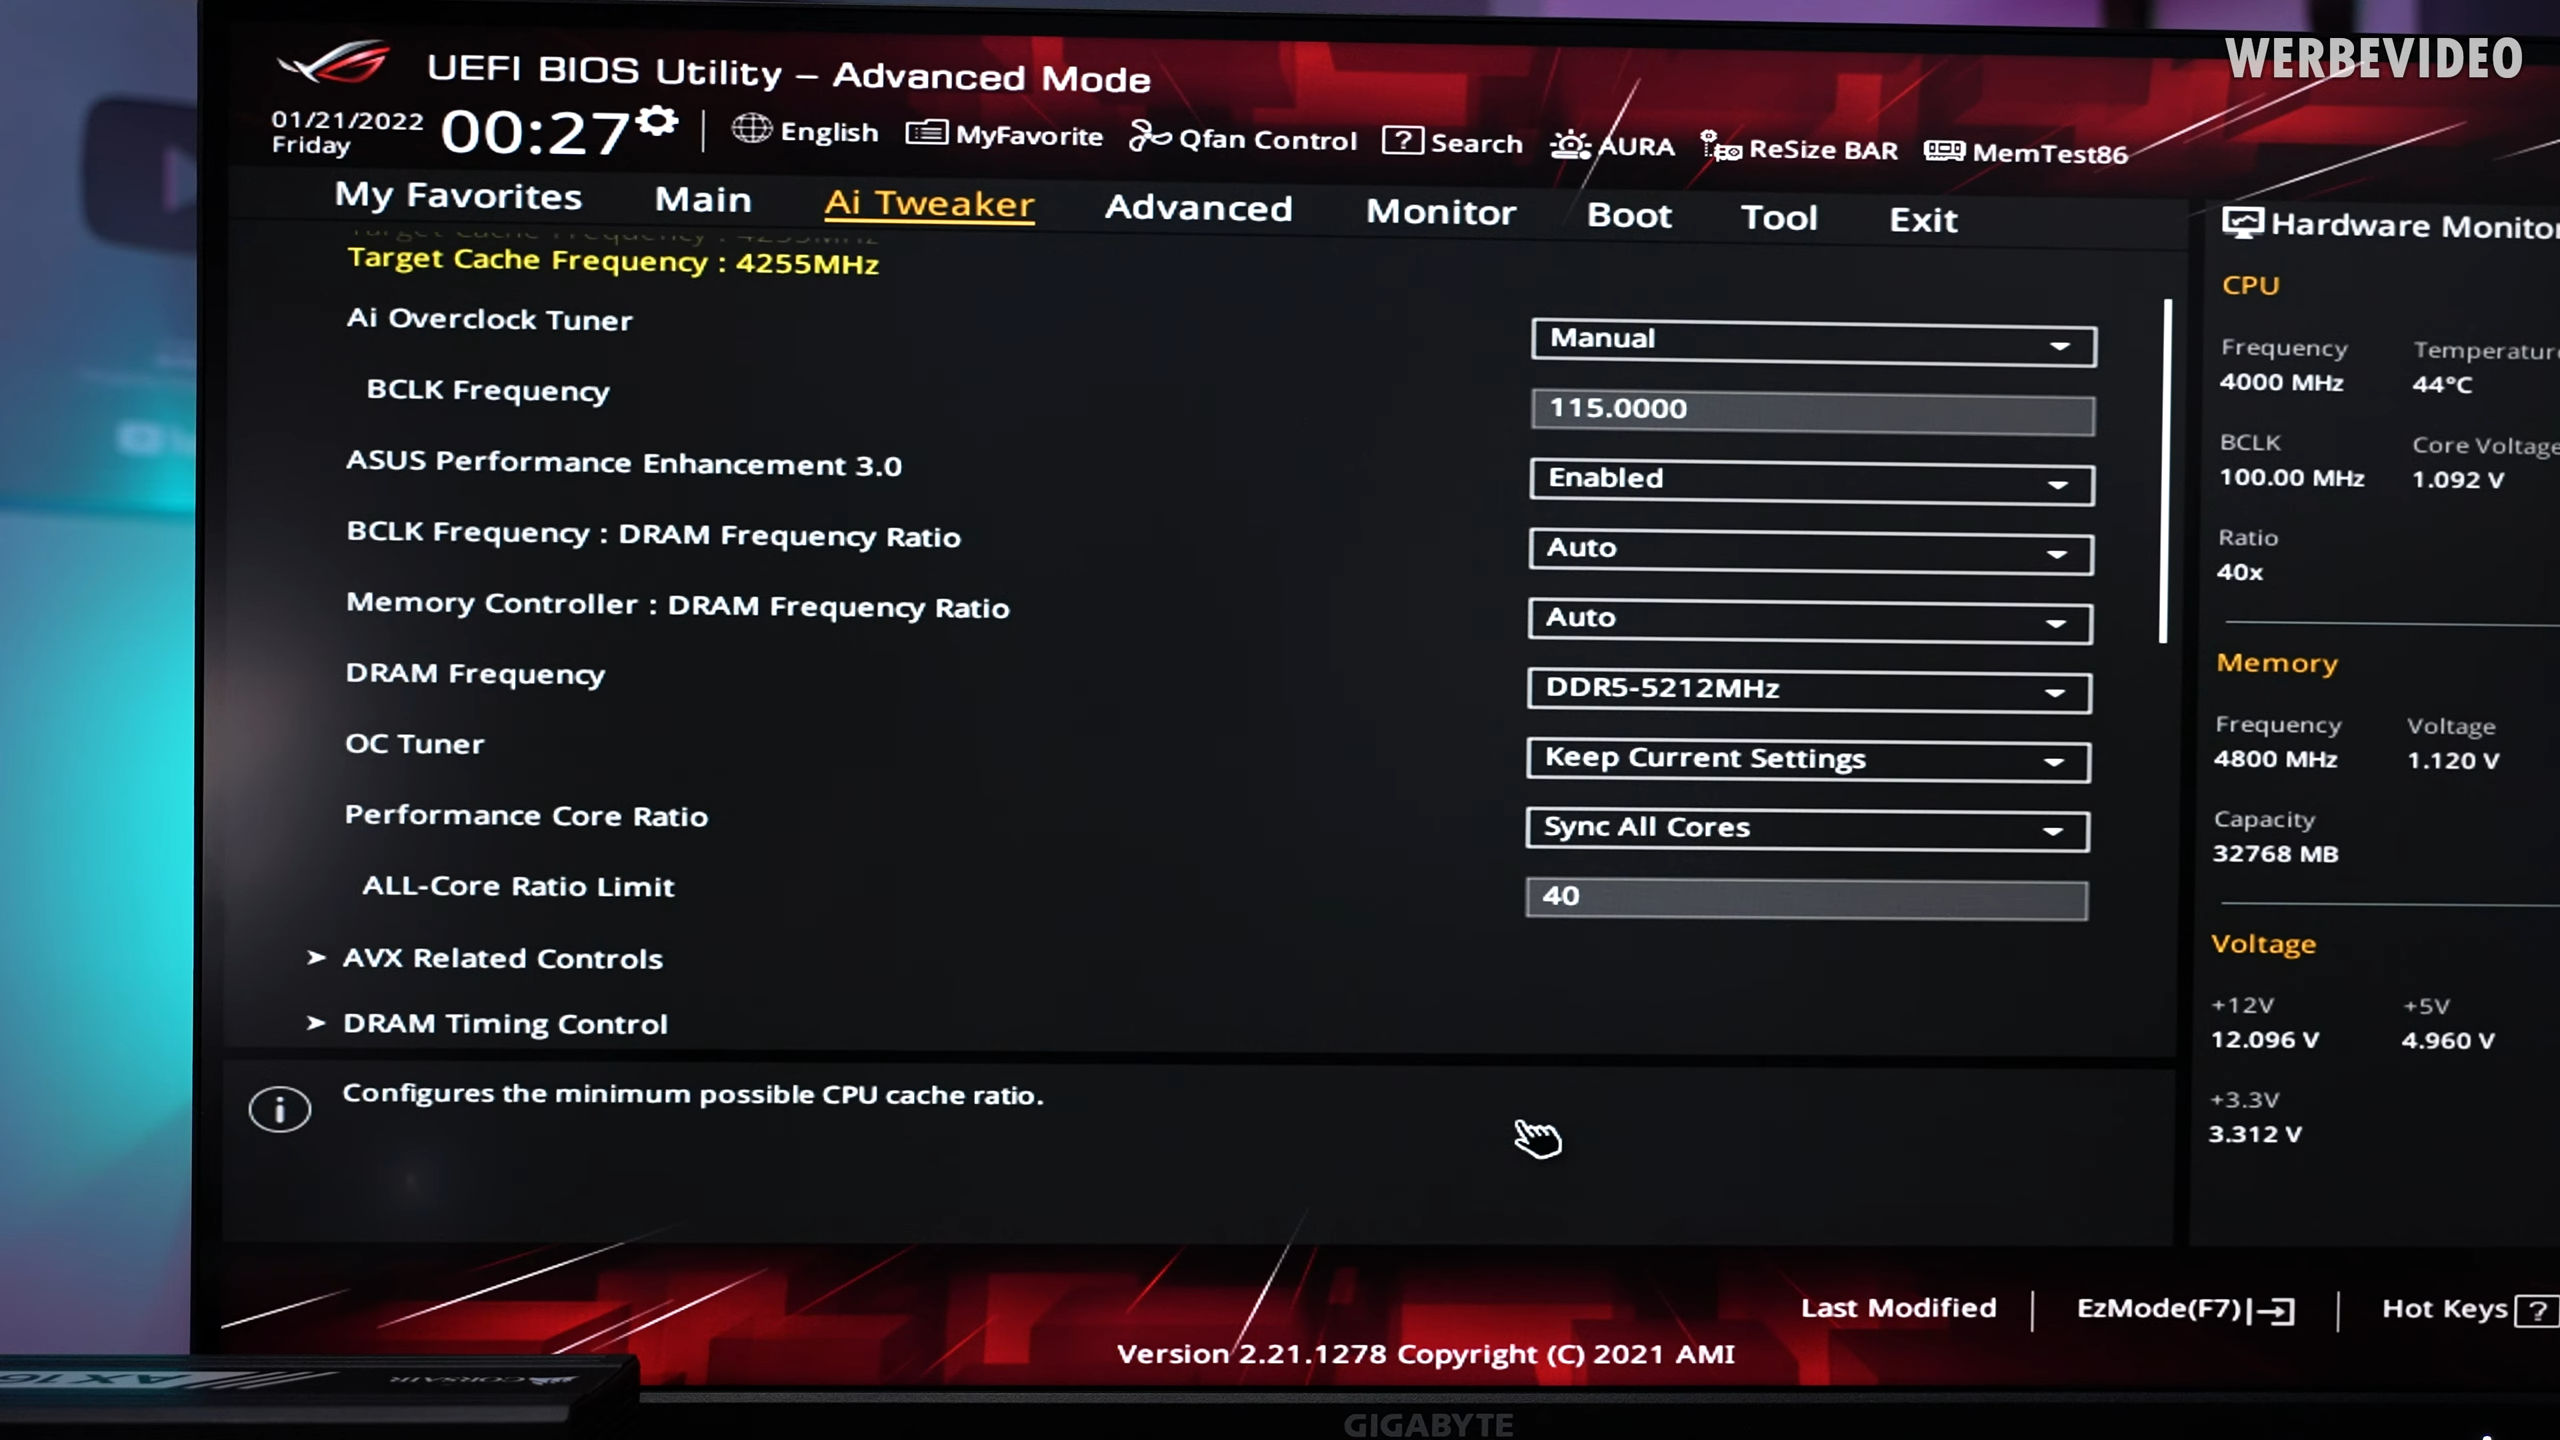Toggle ASUS Performance Enhancement 3.0
This screenshot has width=2560, height=1440.
tap(1807, 478)
